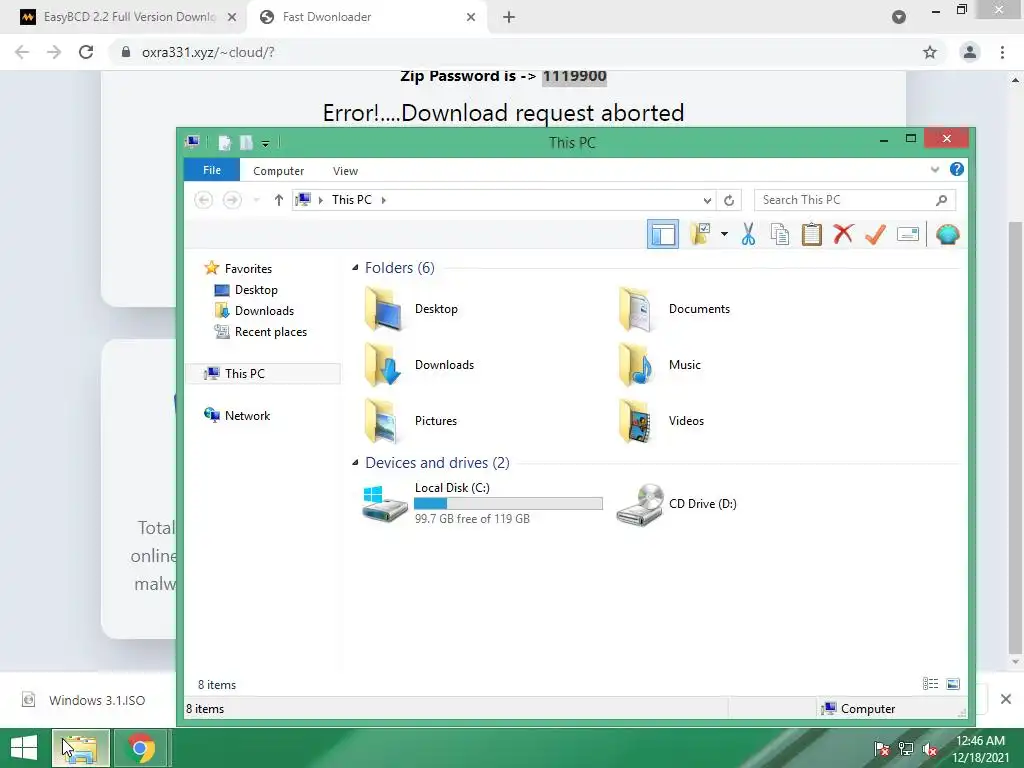Click the Up arrow navigation button

(279, 200)
